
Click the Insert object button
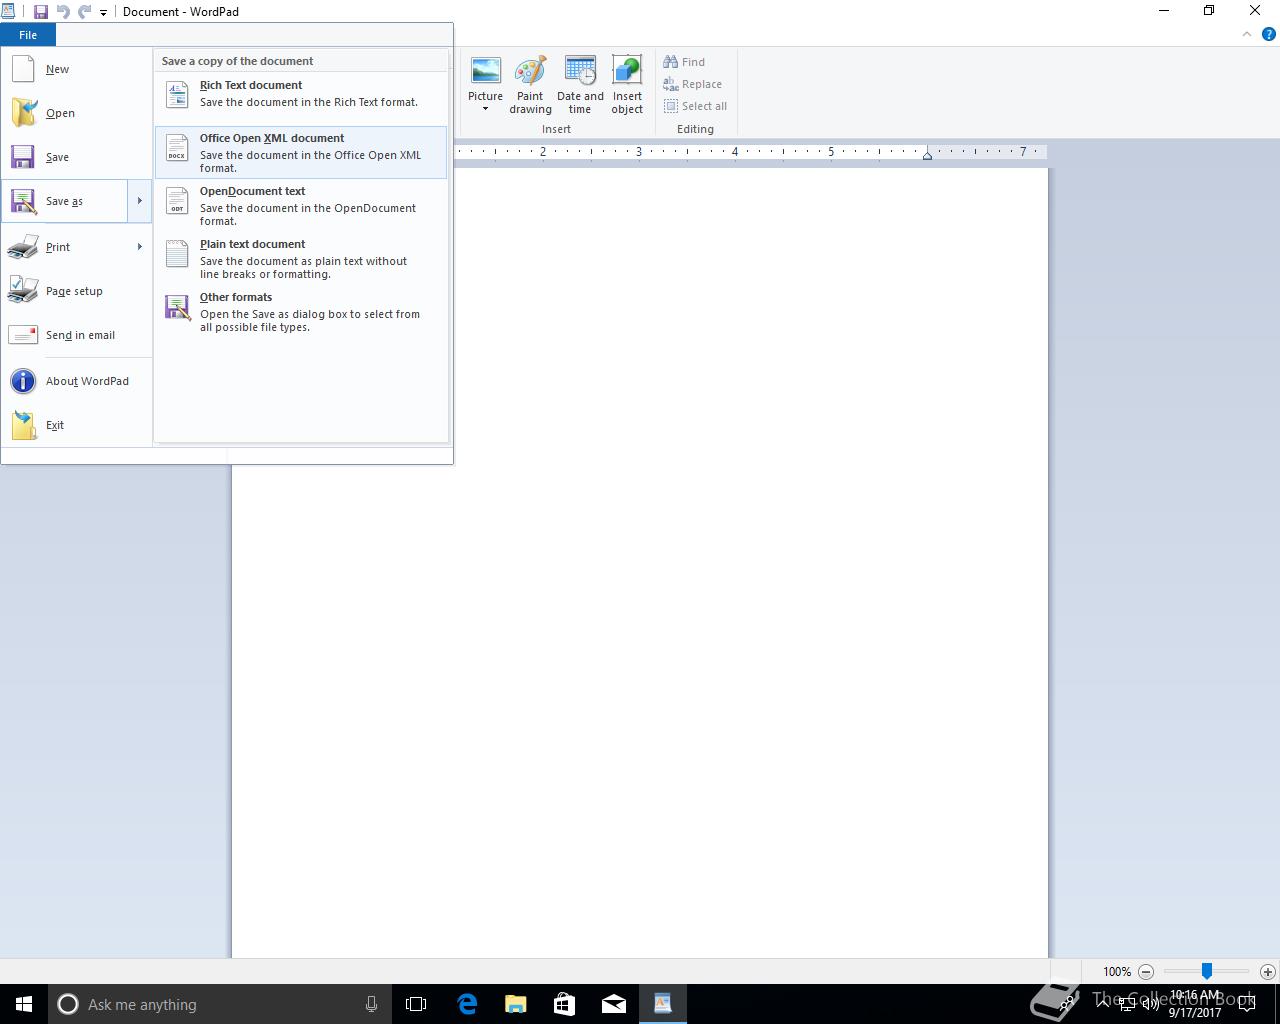(627, 85)
